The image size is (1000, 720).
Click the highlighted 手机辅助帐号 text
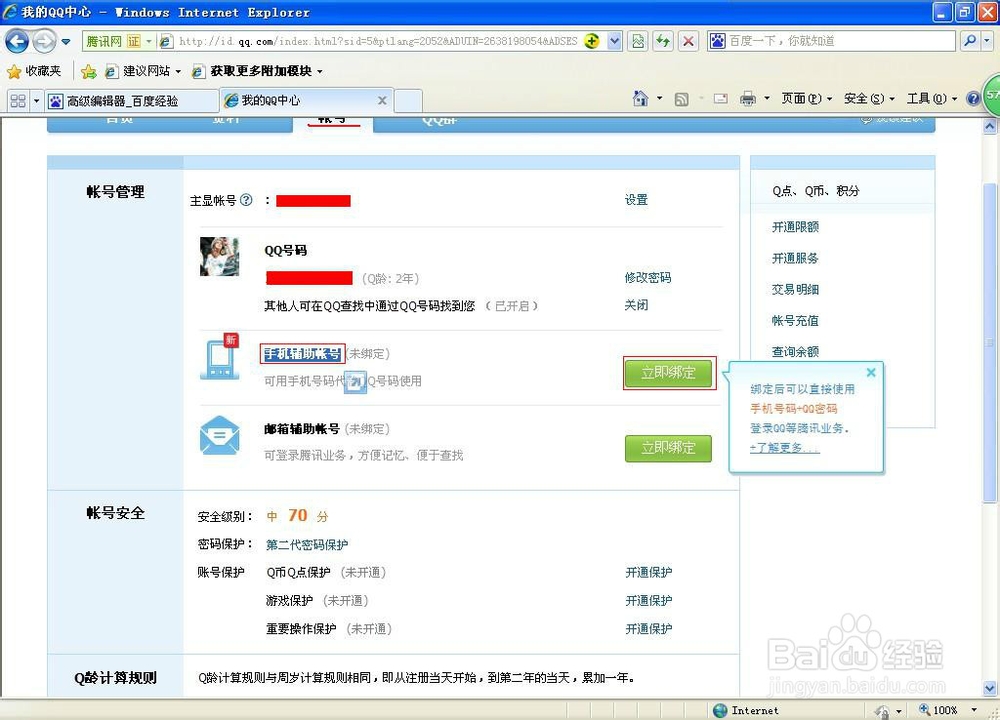(302, 353)
